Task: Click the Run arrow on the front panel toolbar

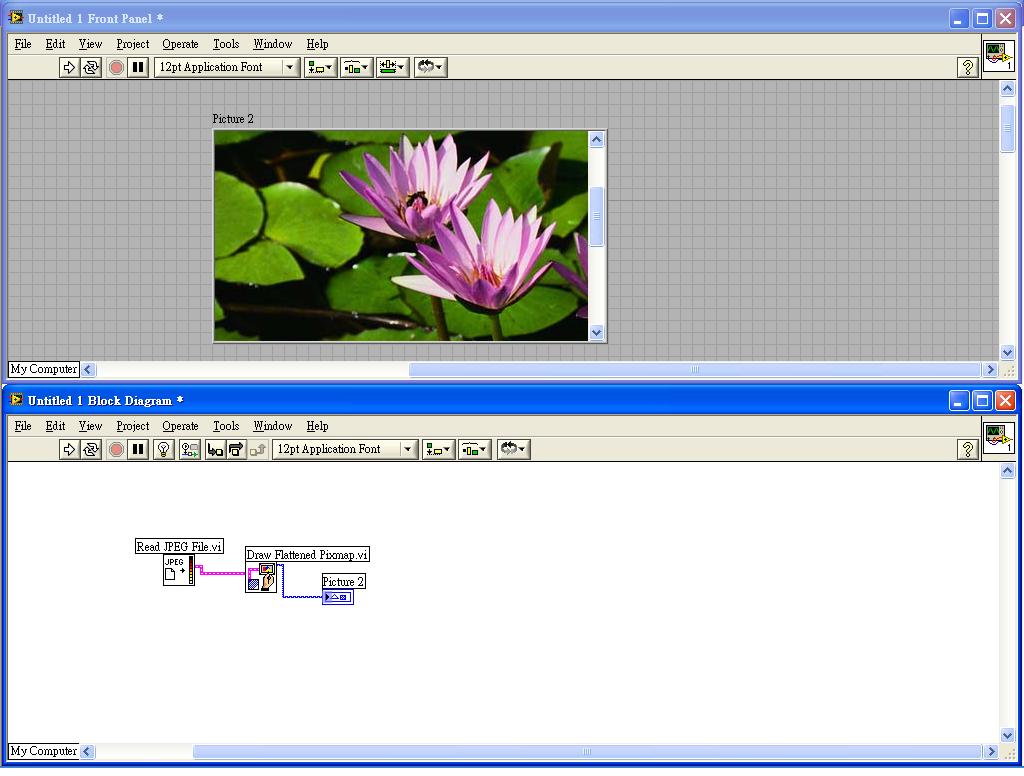Action: coord(69,67)
